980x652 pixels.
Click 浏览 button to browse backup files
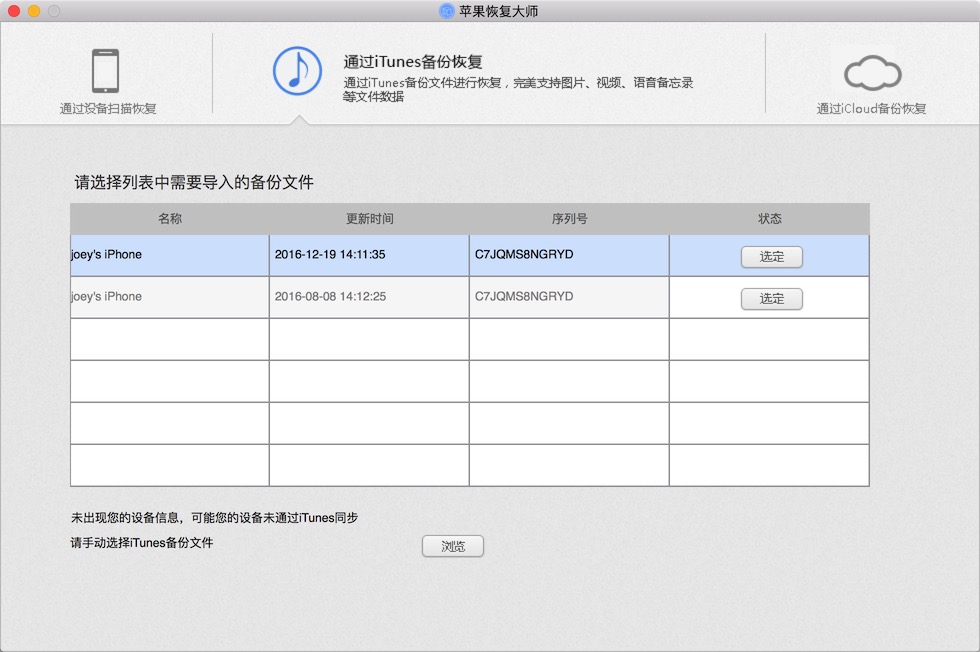453,546
